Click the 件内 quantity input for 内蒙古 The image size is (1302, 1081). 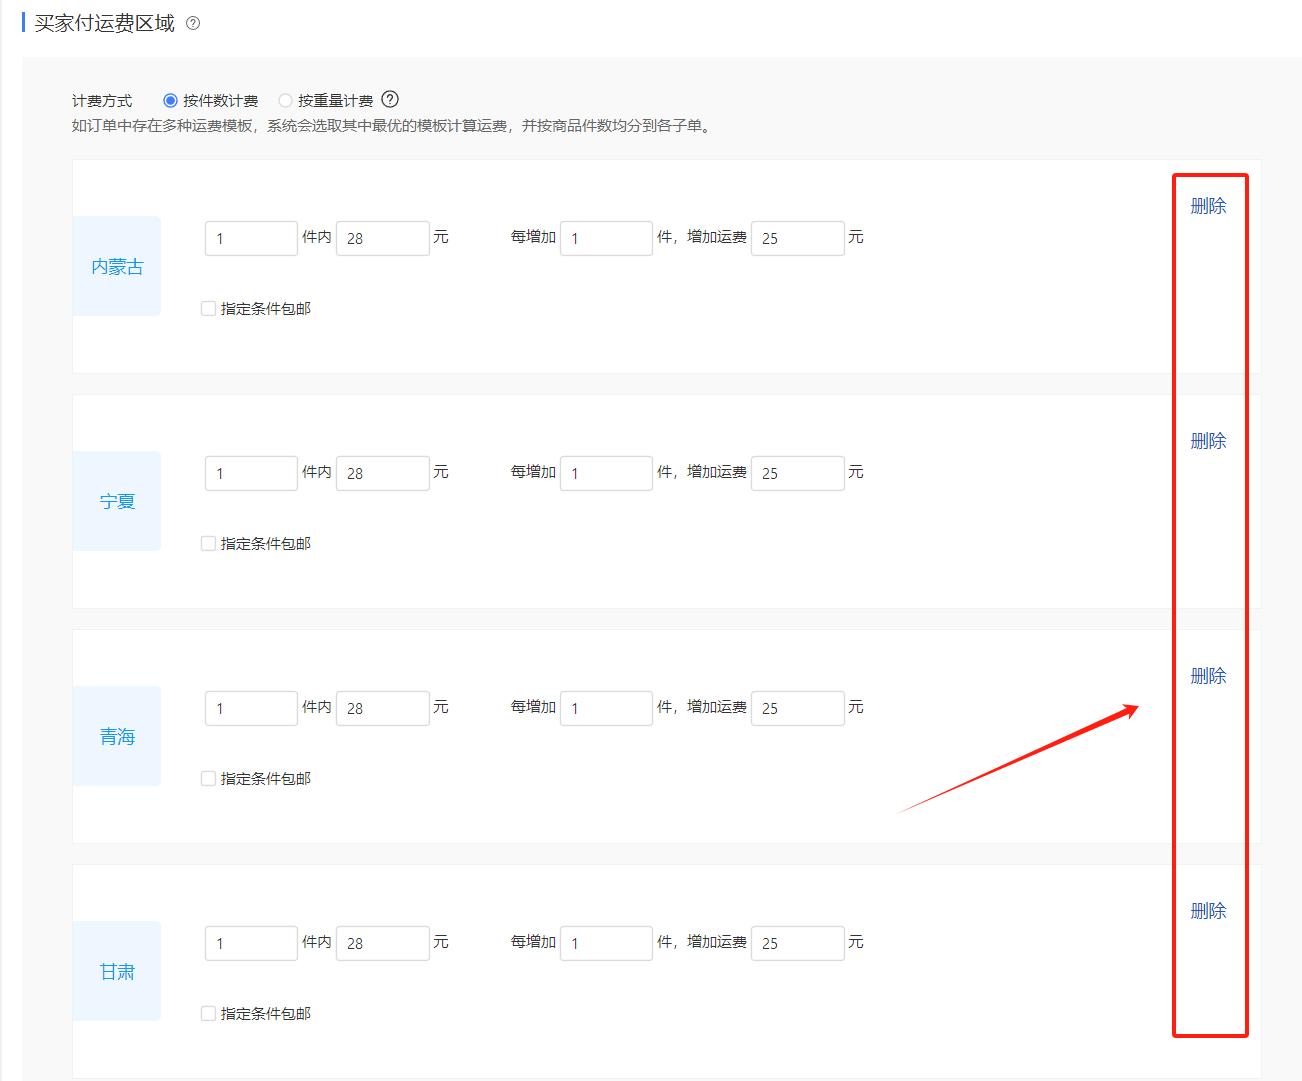[250, 237]
